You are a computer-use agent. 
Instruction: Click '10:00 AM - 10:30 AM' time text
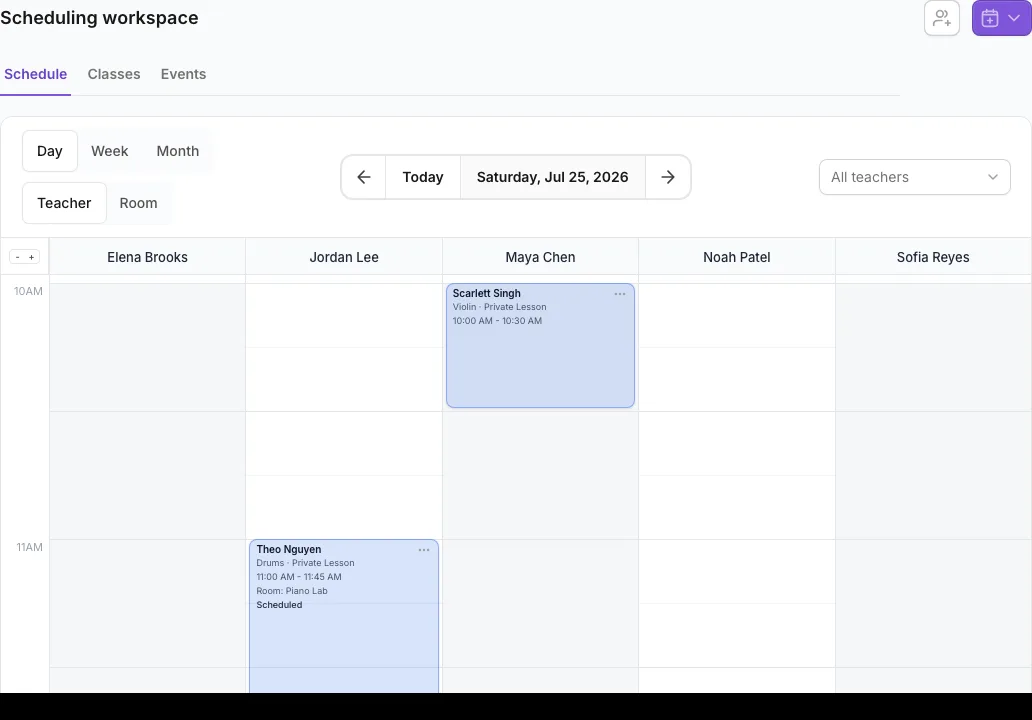(498, 321)
